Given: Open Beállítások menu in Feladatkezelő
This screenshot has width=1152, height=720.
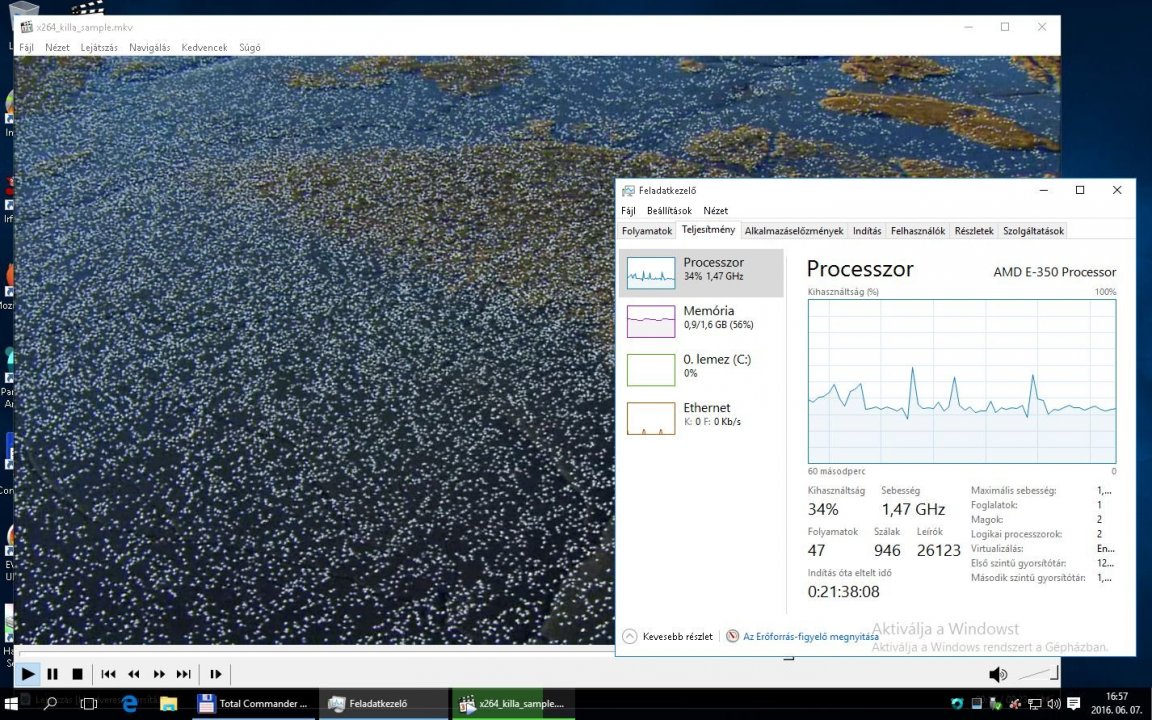Looking at the screenshot, I should coord(669,210).
